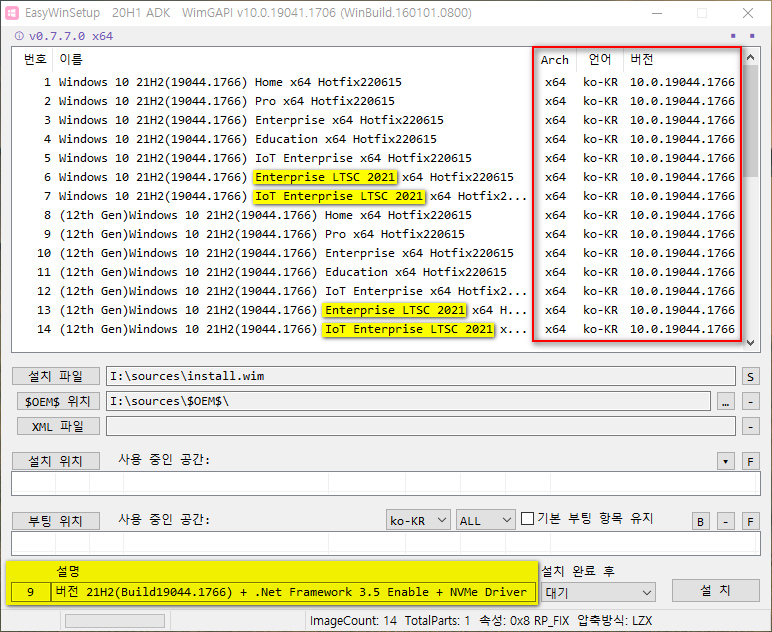Screen dimensions: 772x632
Task: Click the F button on the boot location row
Action: click(750, 521)
